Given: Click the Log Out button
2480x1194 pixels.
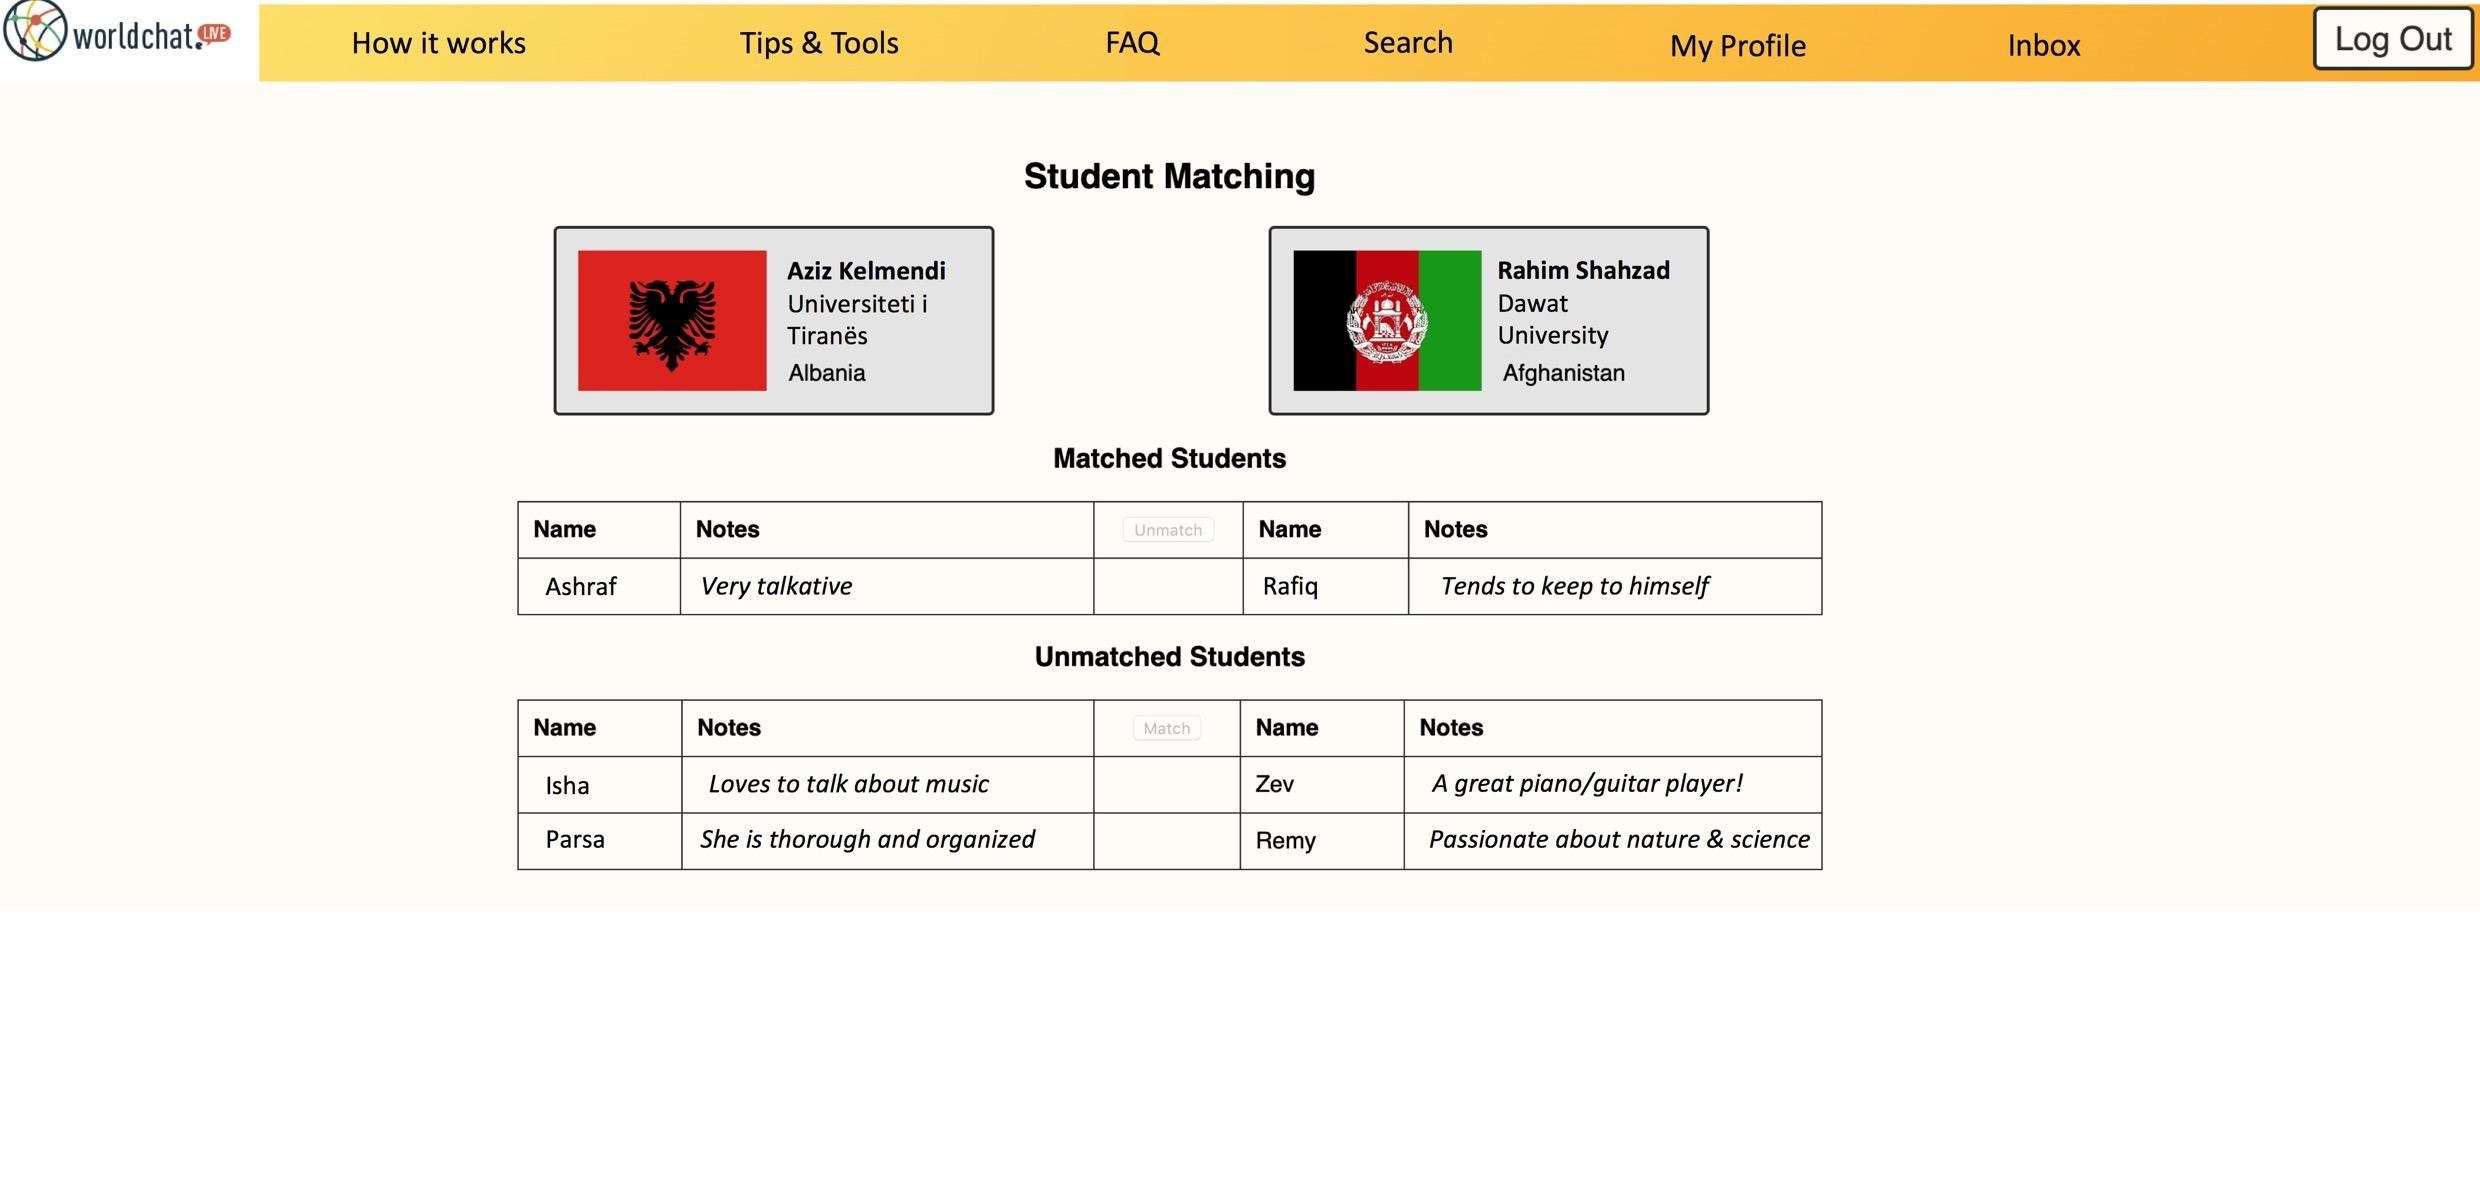Looking at the screenshot, I should (2392, 39).
